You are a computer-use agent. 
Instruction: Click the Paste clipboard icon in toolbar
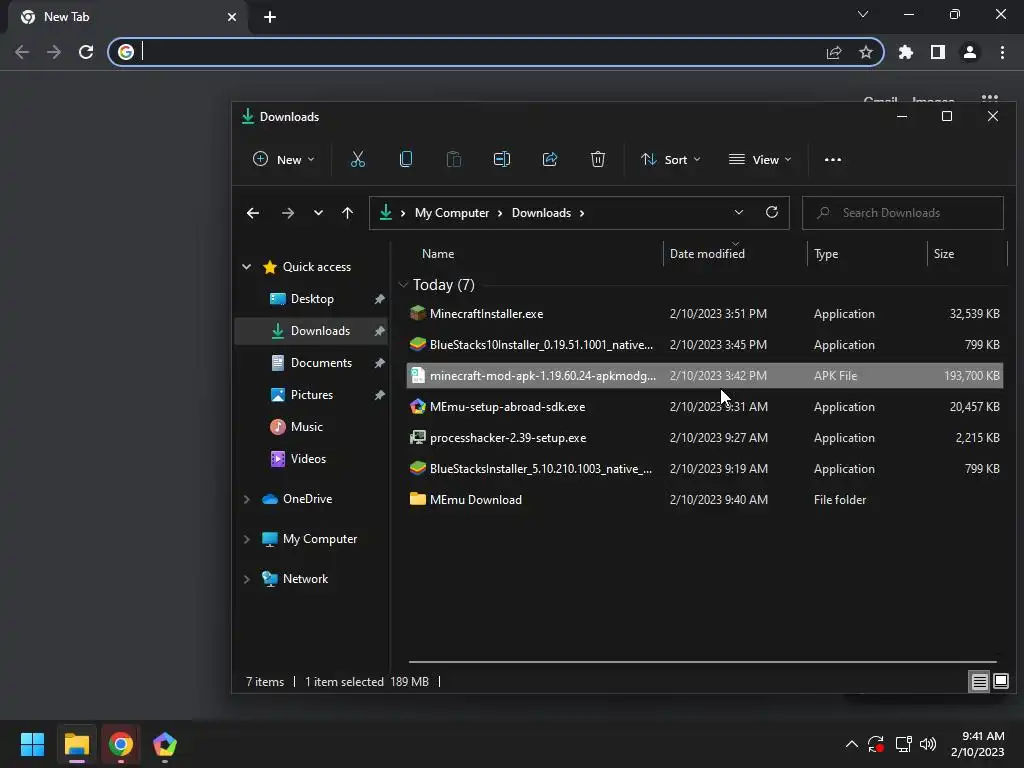tap(453, 159)
